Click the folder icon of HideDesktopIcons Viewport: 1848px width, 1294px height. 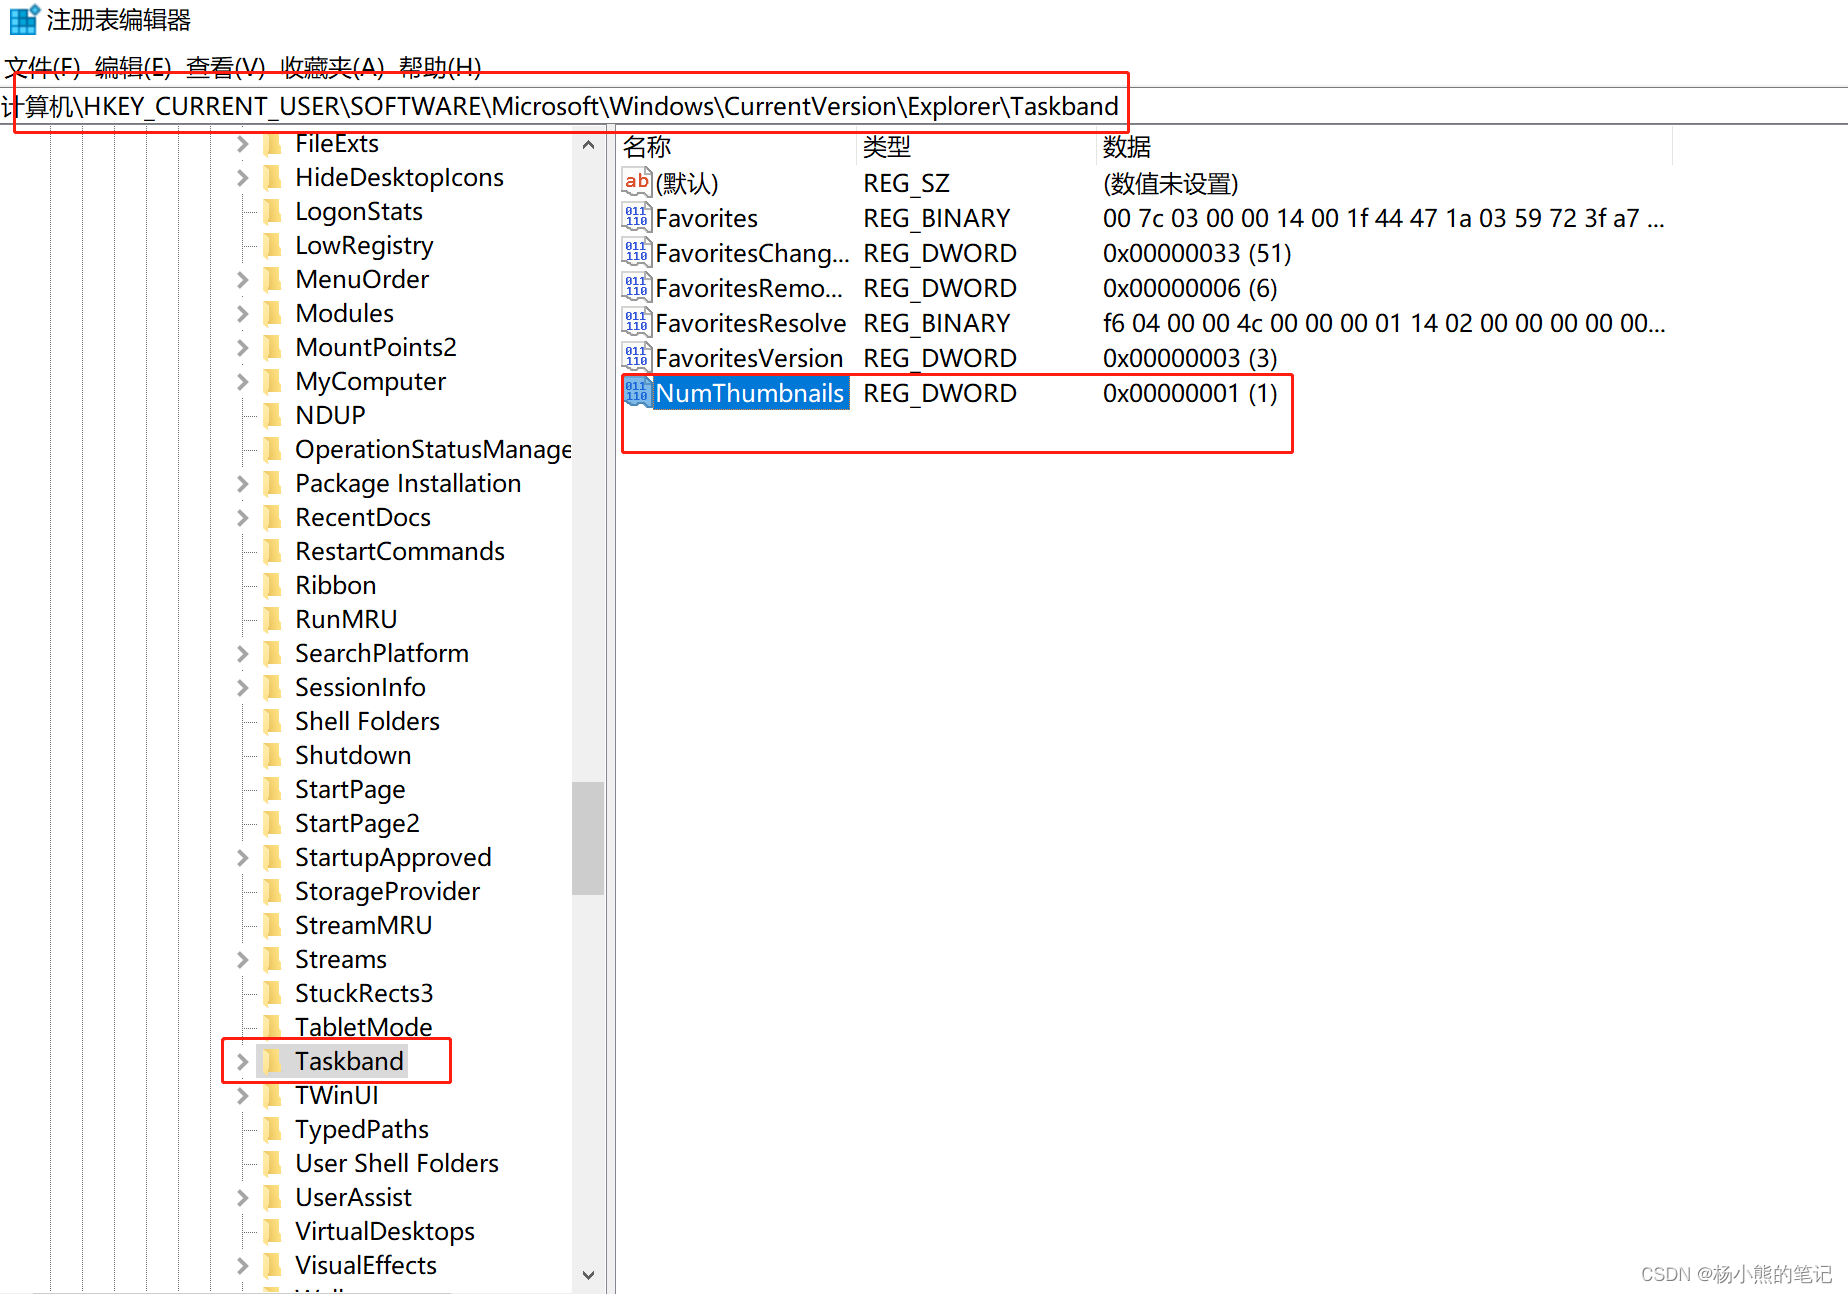[272, 178]
